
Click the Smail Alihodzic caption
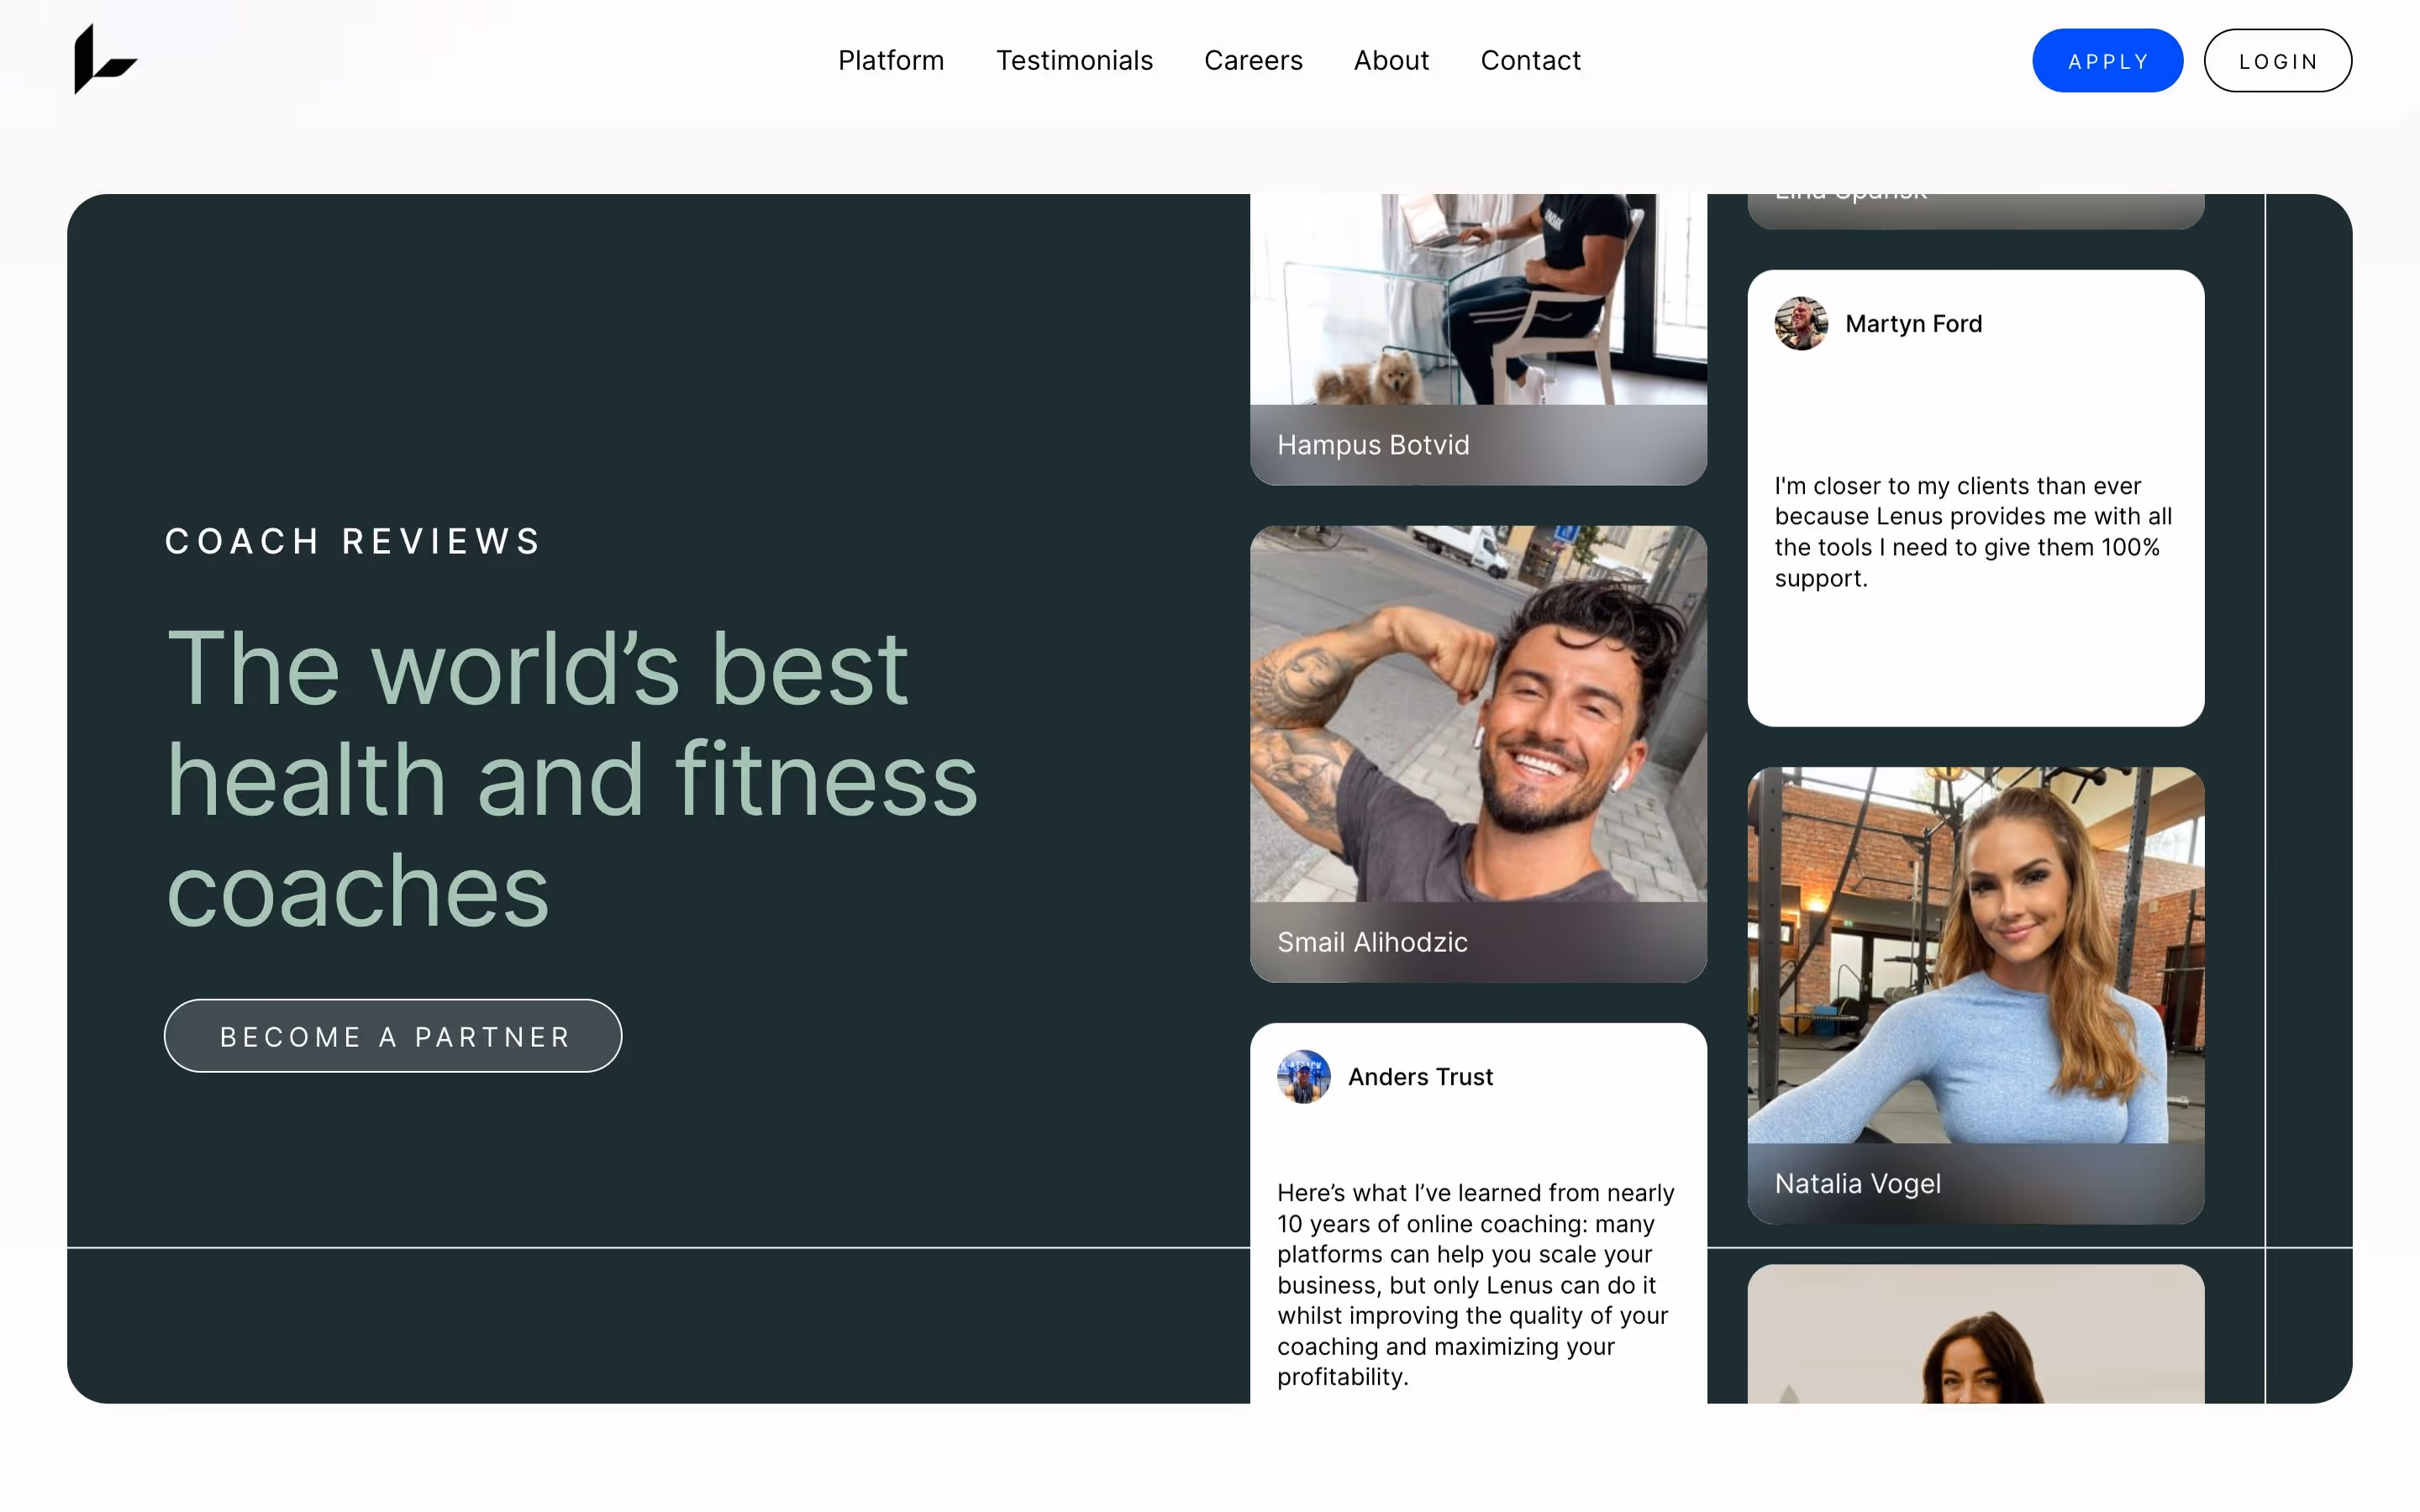pyautogui.click(x=1372, y=942)
